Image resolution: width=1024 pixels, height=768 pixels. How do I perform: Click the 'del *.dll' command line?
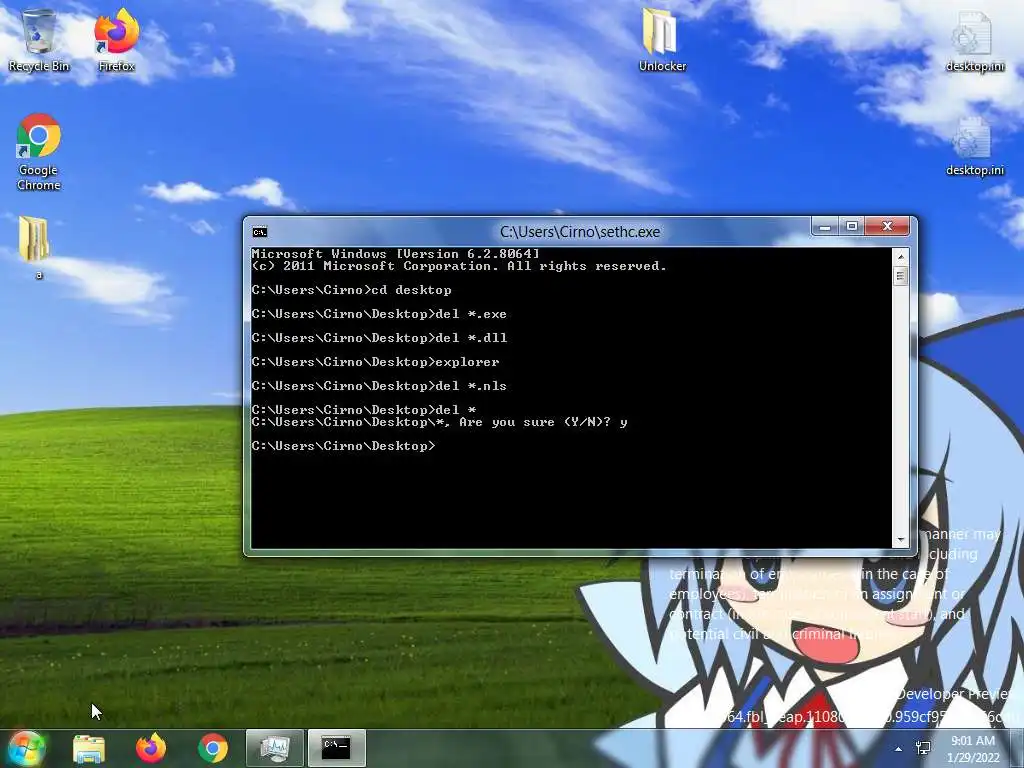379,338
